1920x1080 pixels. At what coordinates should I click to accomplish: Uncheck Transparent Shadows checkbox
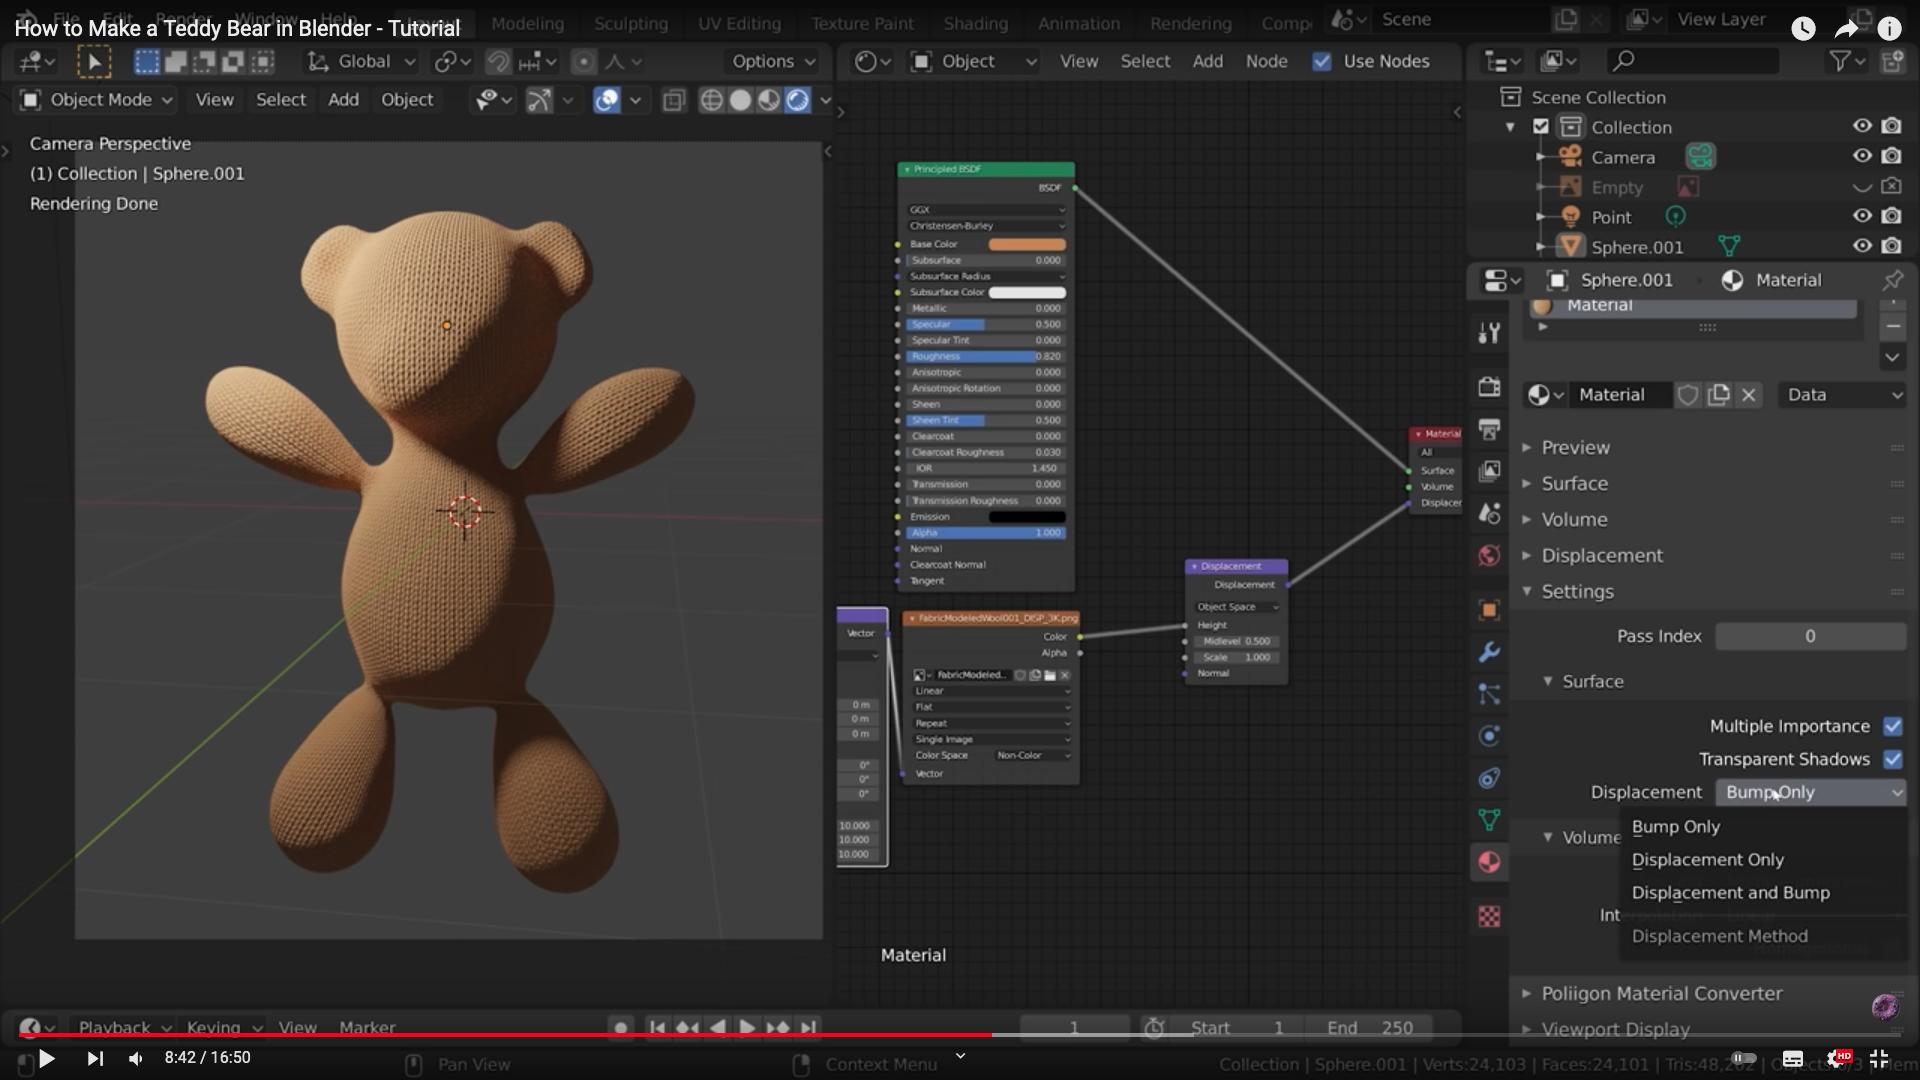tap(1893, 759)
